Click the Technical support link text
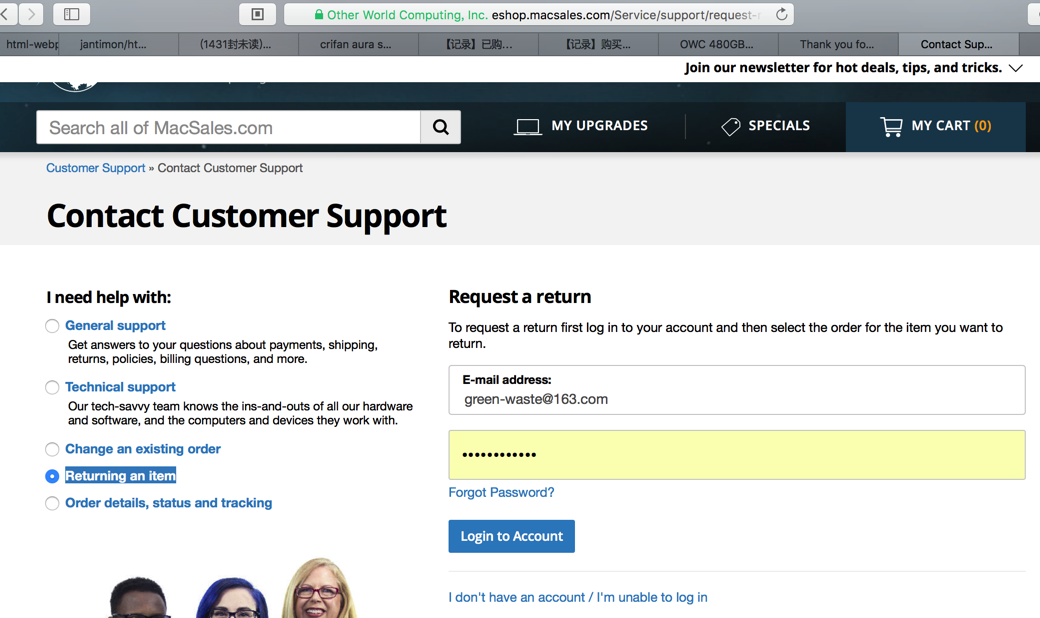Viewport: 1040px width, 618px height. pyautogui.click(x=120, y=387)
